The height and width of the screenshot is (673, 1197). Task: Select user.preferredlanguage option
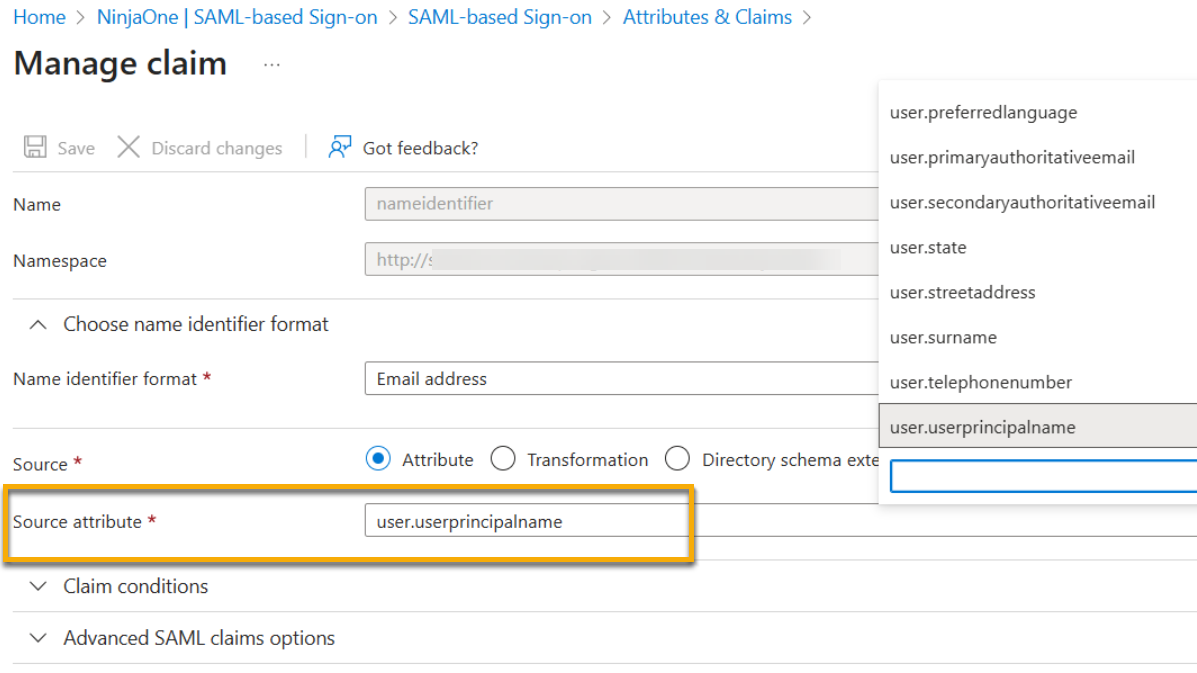pyautogui.click(x=983, y=112)
